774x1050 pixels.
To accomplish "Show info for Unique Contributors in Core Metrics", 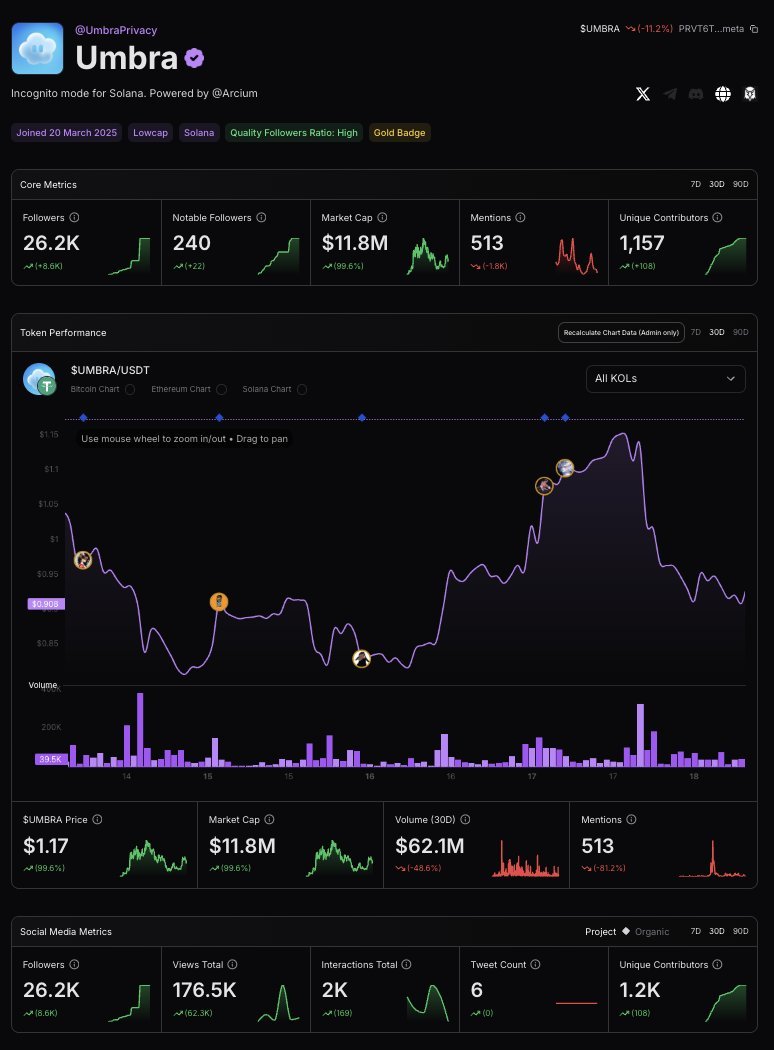I will tap(717, 218).
